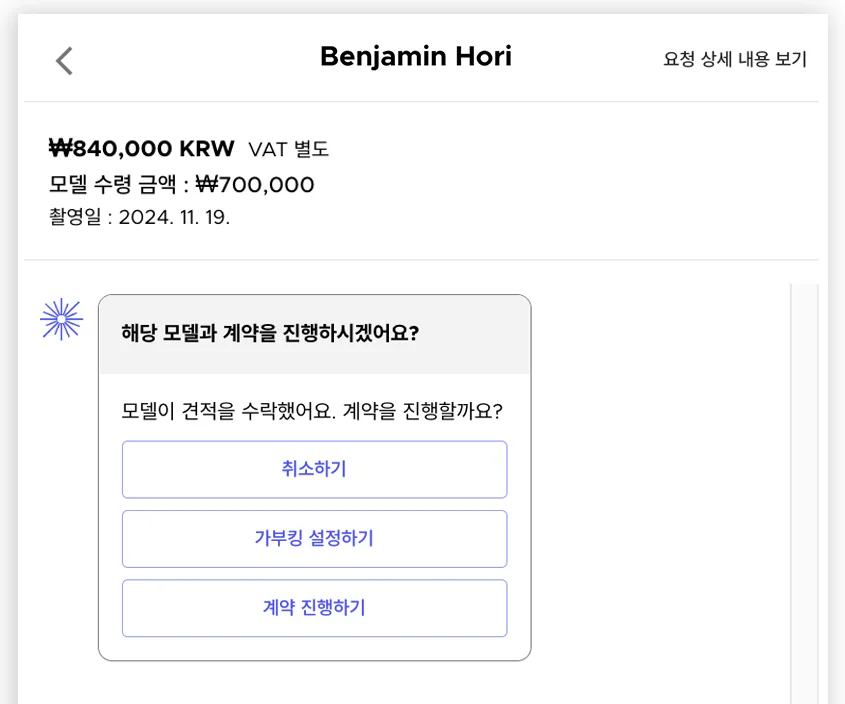Click the 계약을 진행할까요? question text
Viewport: 845px width, 704px height.
pos(423,411)
